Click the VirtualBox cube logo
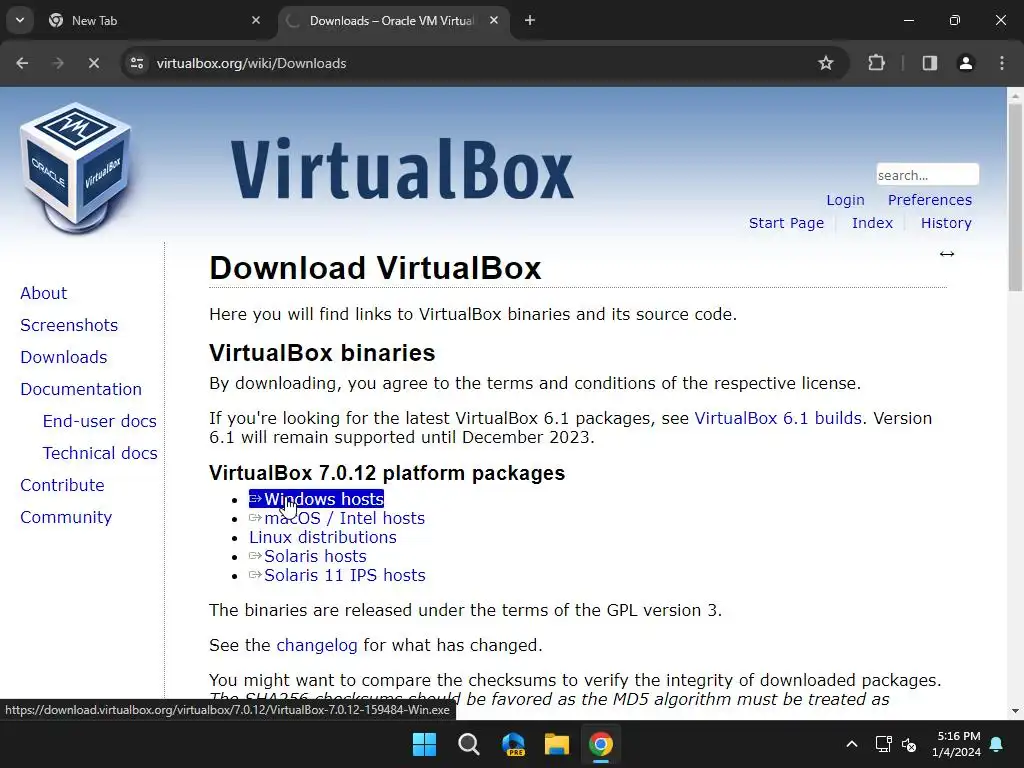The width and height of the screenshot is (1024, 768). click(75, 167)
